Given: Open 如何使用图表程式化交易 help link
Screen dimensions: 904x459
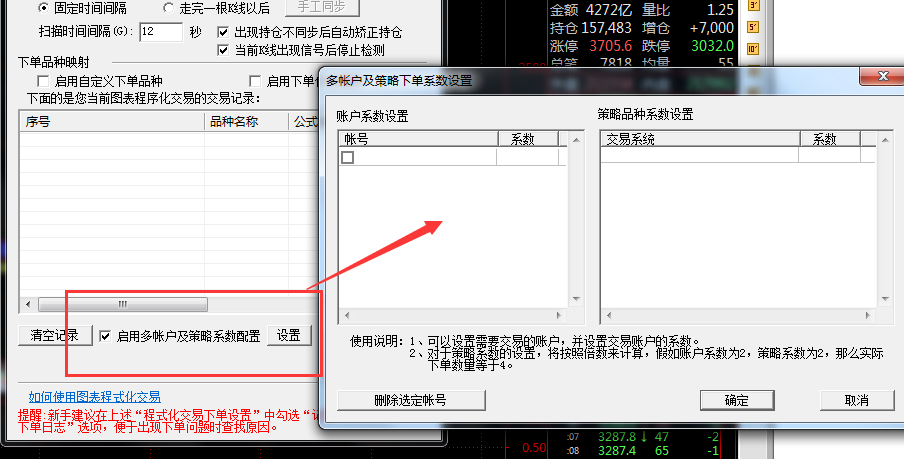Looking at the screenshot, I should 94,397.
